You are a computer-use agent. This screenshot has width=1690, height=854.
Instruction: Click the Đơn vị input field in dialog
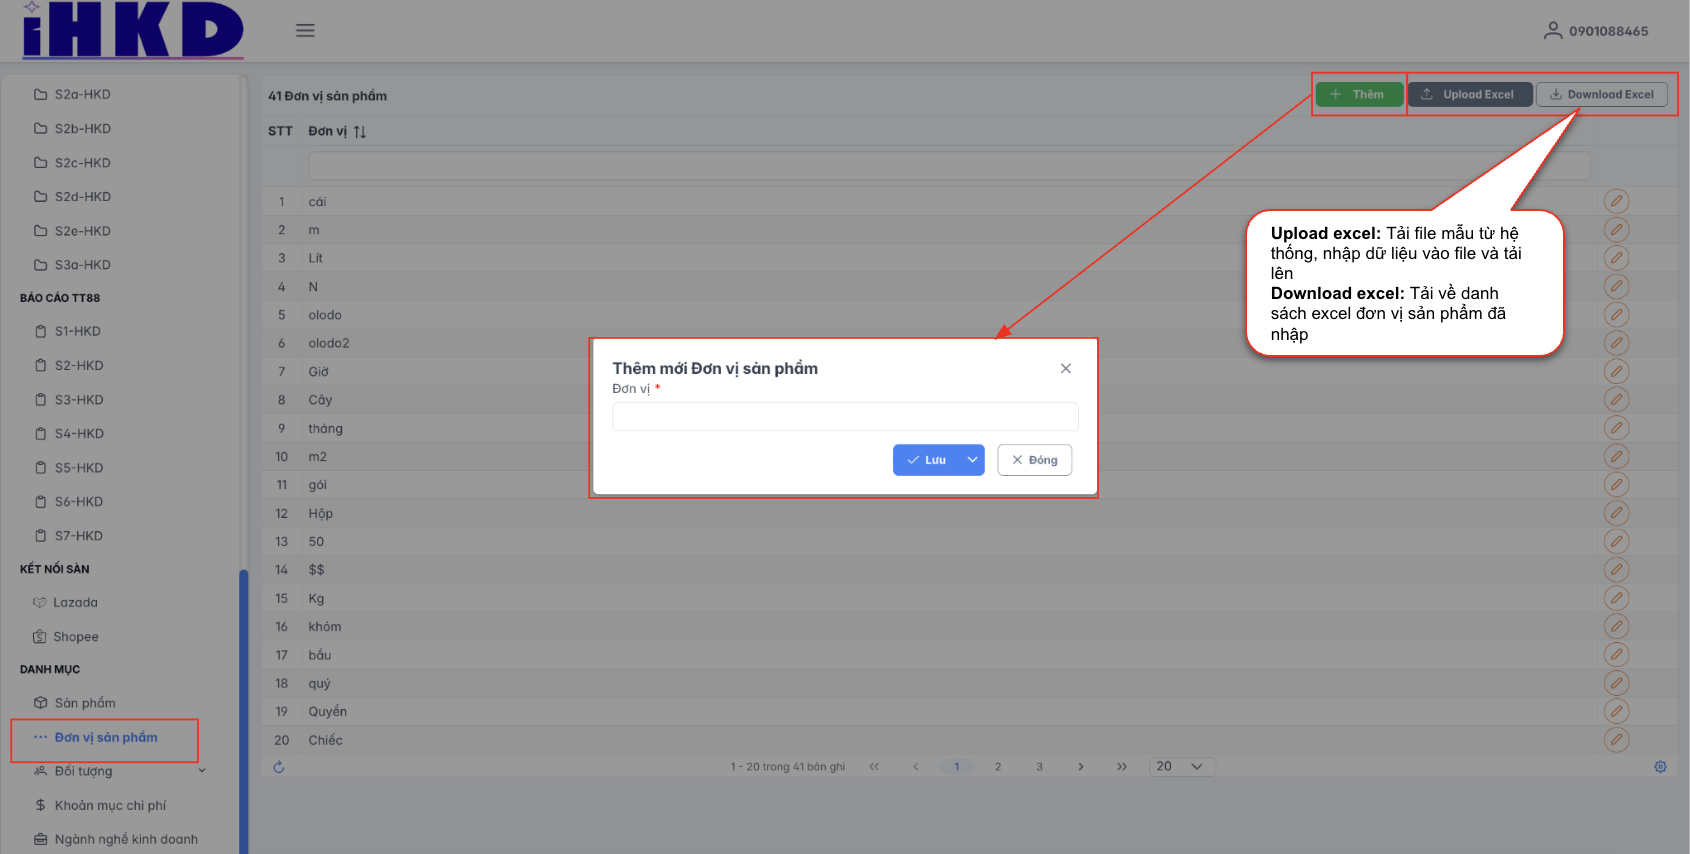pos(845,417)
